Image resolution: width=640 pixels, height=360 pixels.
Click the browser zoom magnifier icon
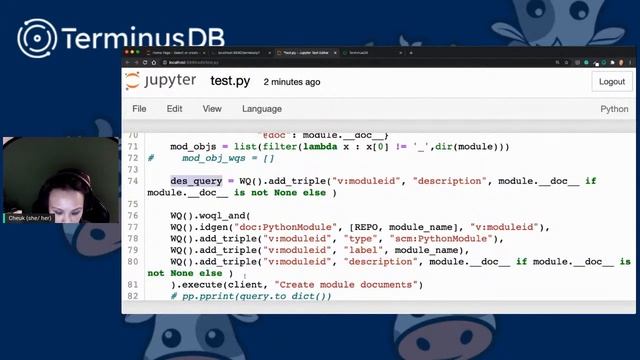click(x=558, y=62)
